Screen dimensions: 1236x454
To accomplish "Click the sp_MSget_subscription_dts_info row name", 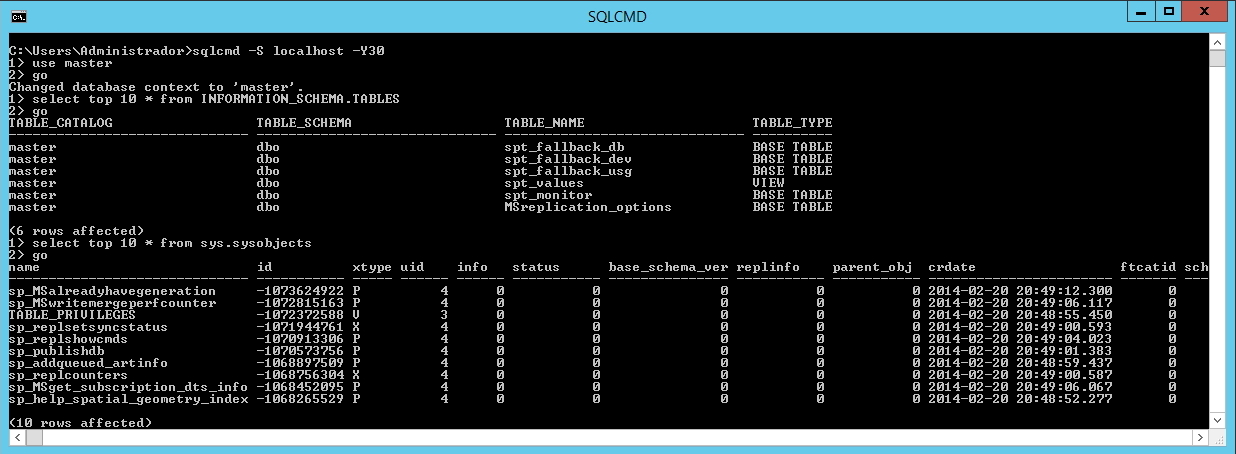I will click(129, 387).
